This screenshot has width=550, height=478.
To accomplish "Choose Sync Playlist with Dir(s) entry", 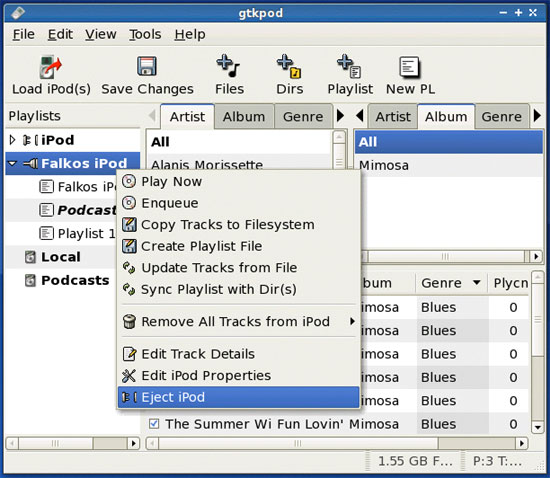I will [x=239, y=289].
